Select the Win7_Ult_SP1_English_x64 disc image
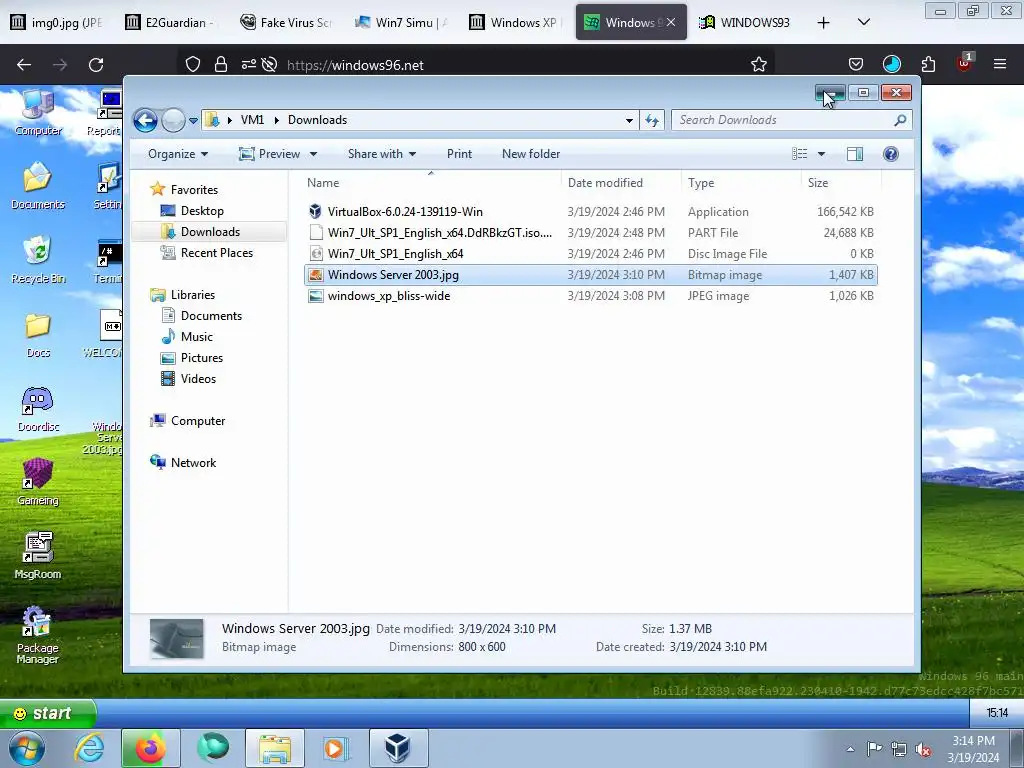 [590, 254]
